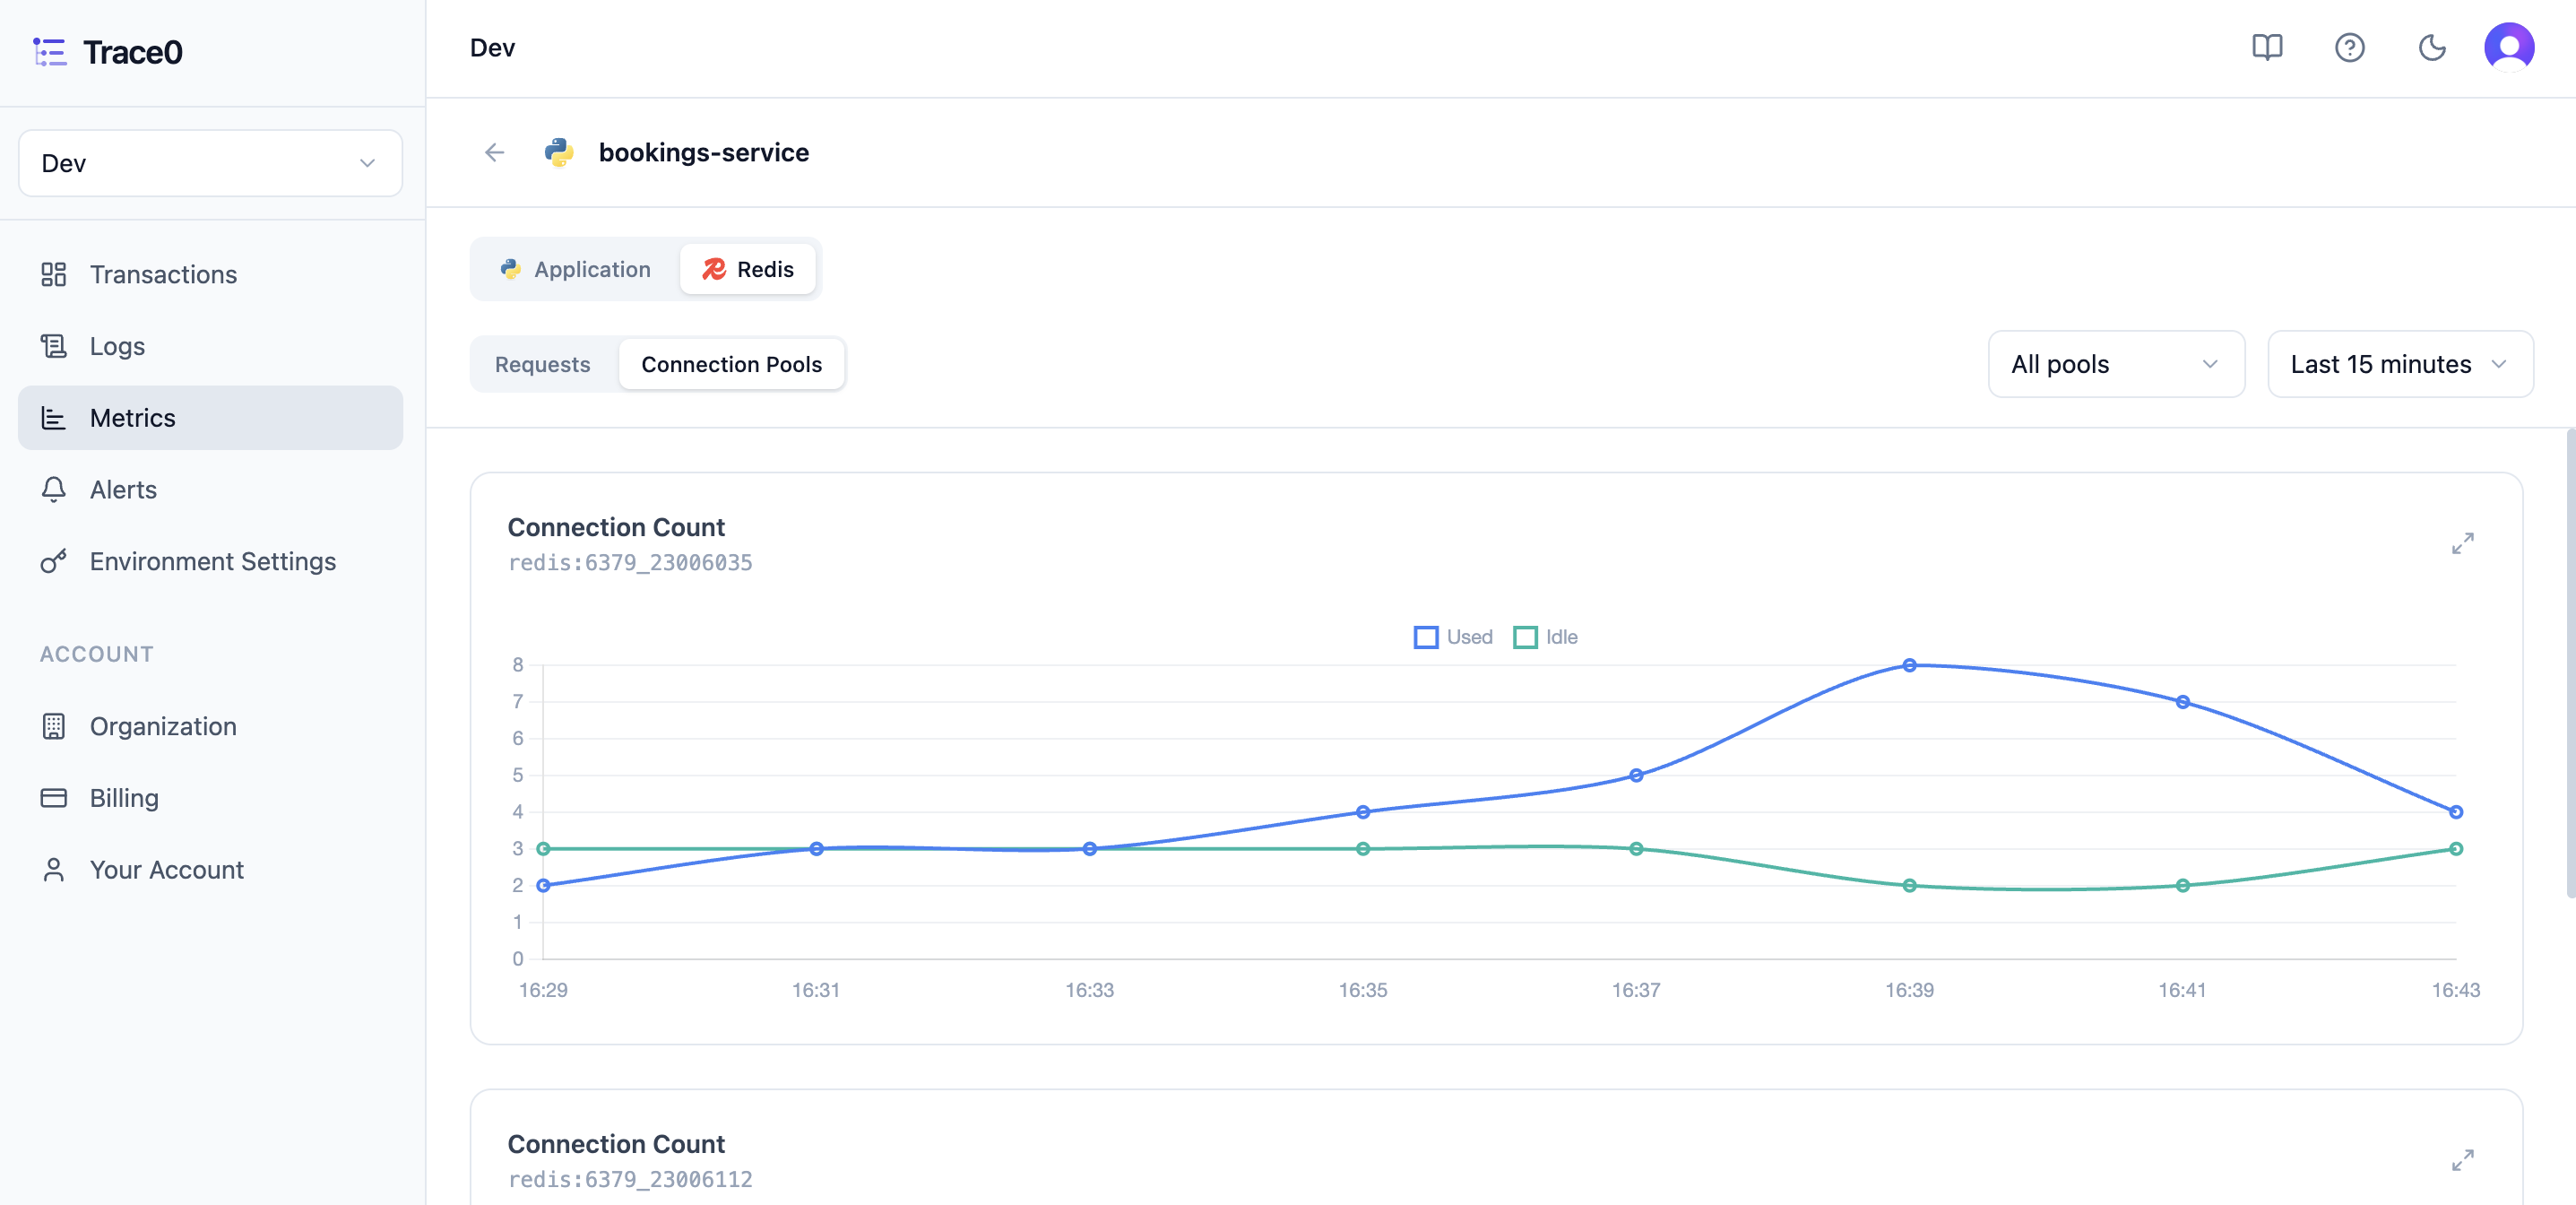The width and height of the screenshot is (2576, 1205).
Task: Click the Python icon beside bookings-service
Action: (x=559, y=152)
